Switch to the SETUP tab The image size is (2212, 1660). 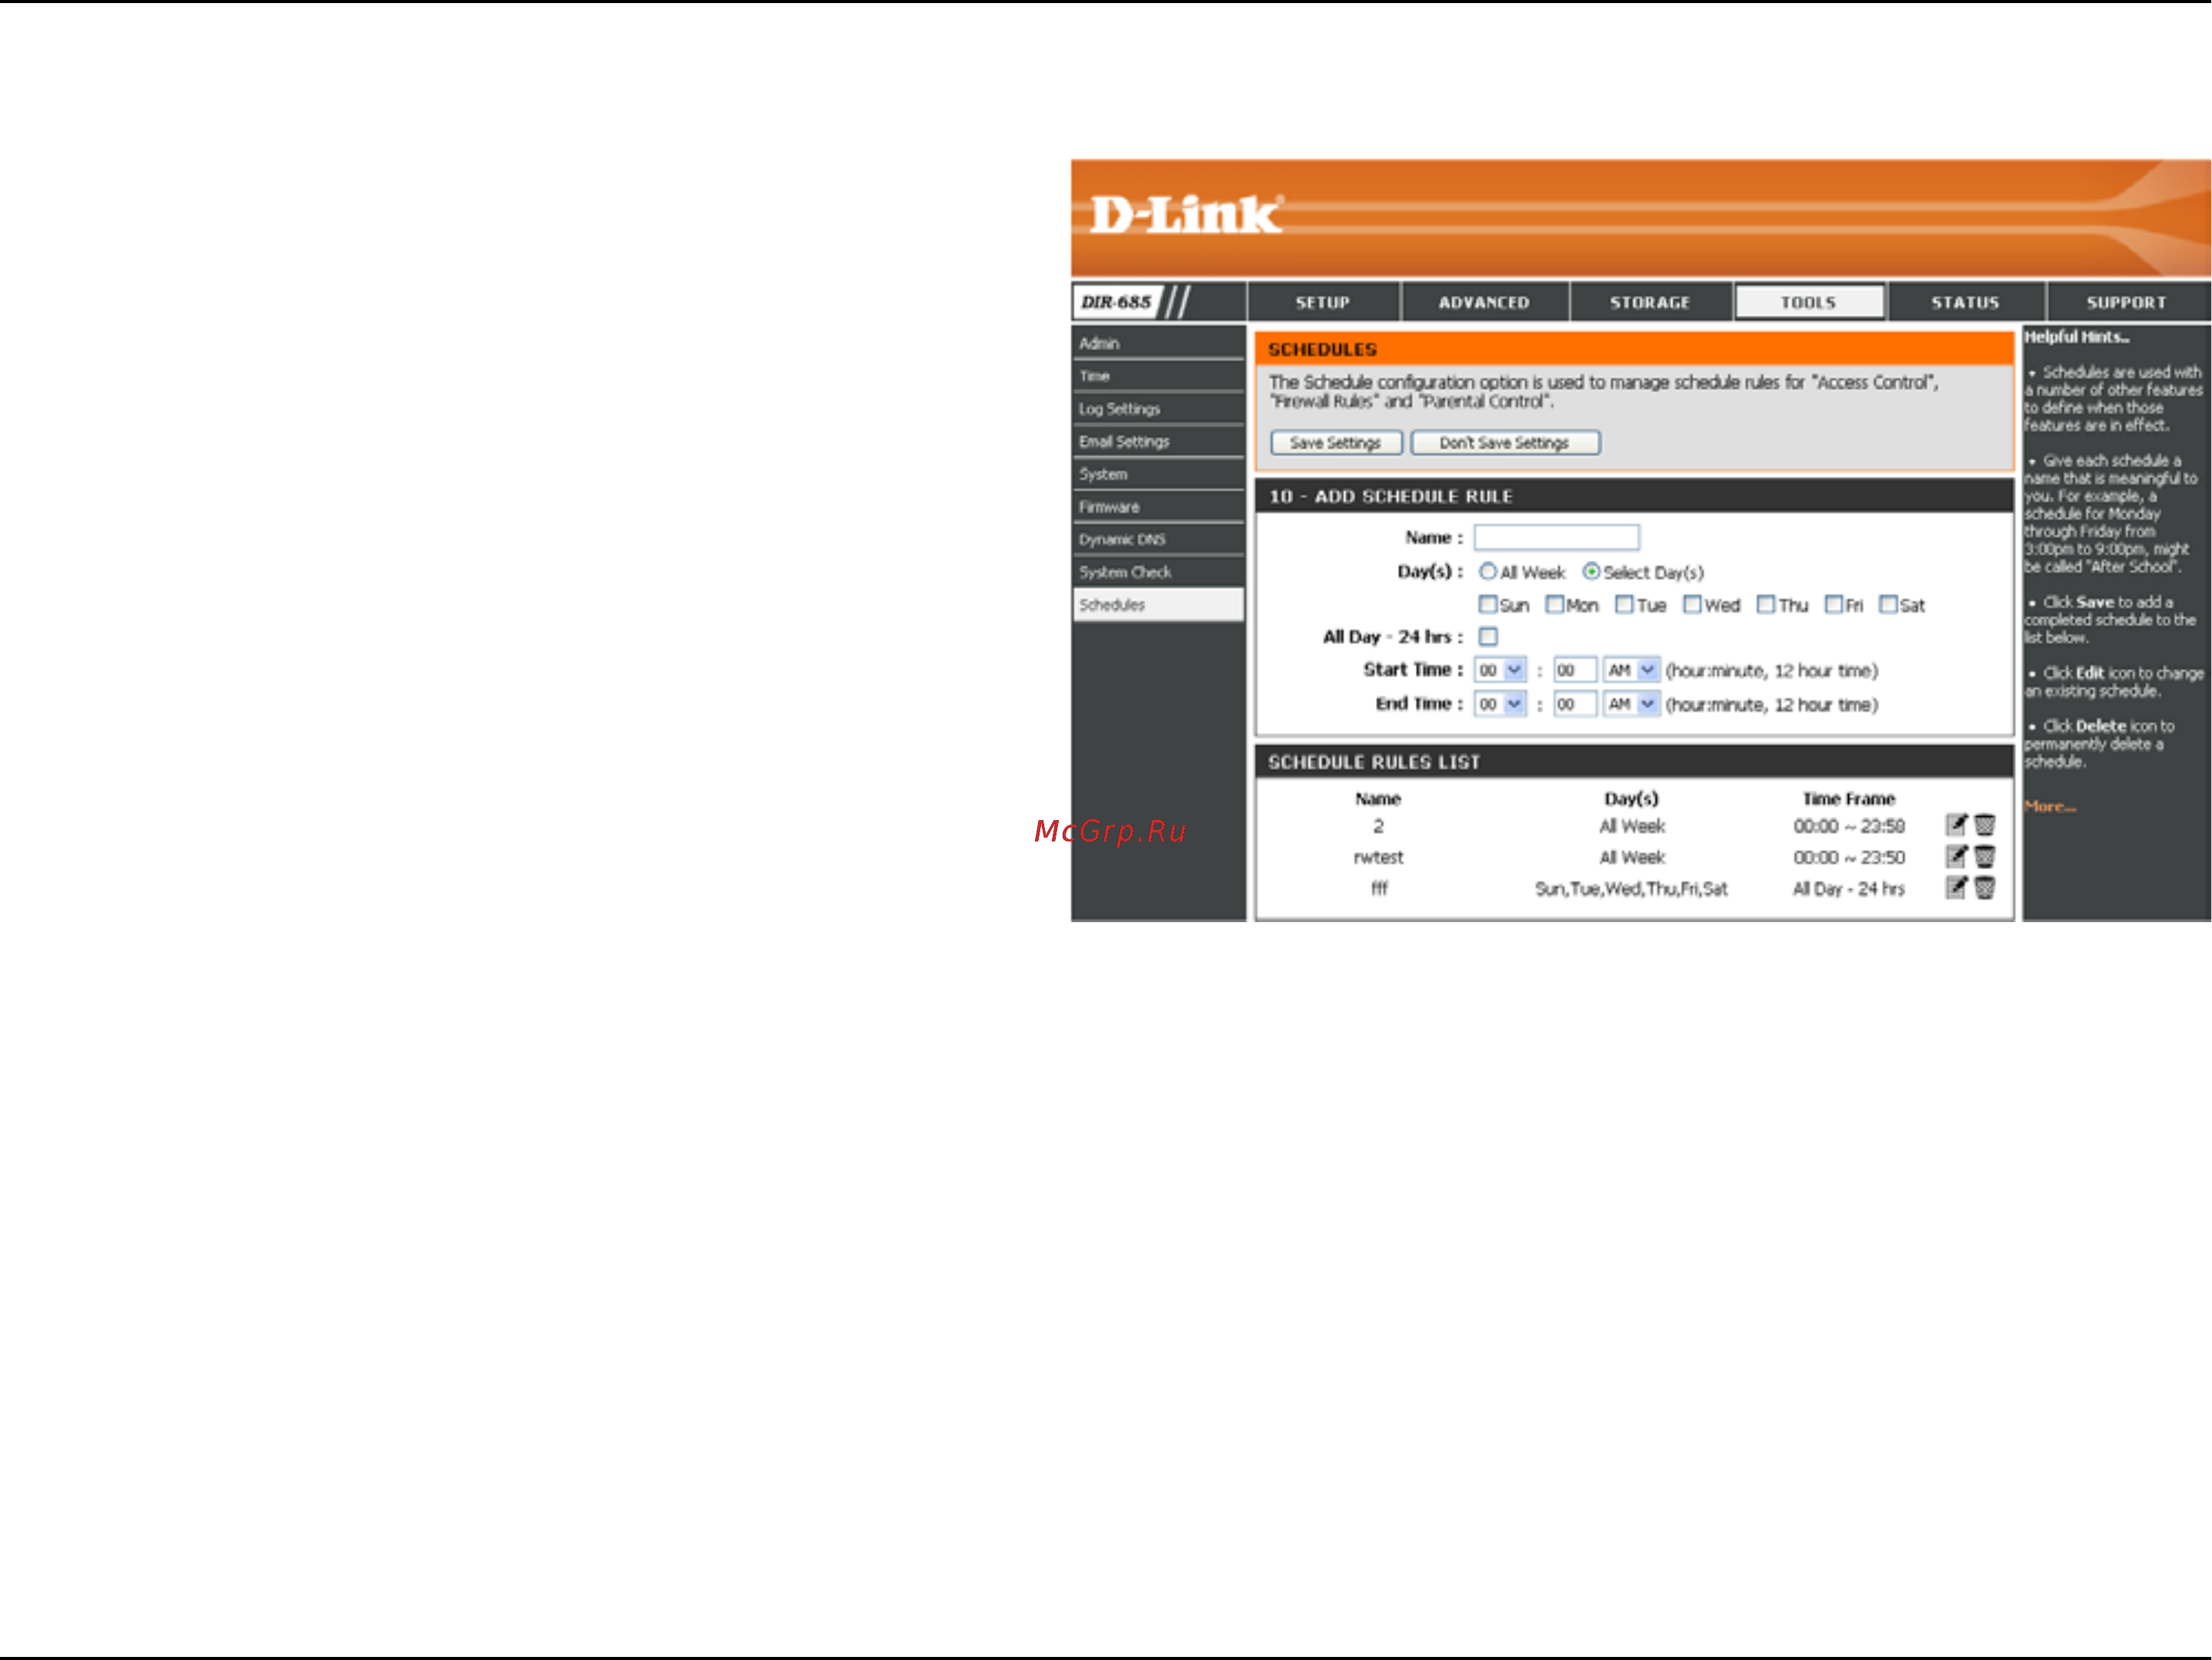tap(1323, 302)
